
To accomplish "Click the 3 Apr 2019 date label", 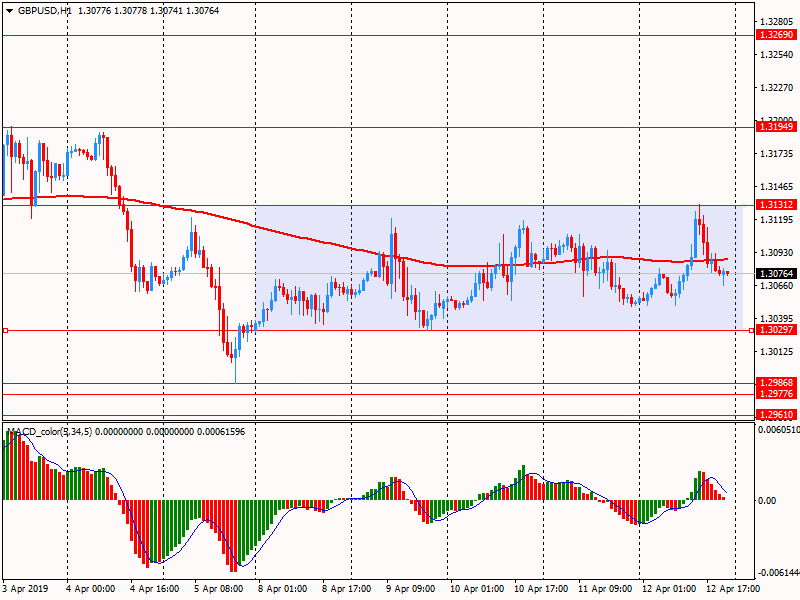I will (x=26, y=589).
